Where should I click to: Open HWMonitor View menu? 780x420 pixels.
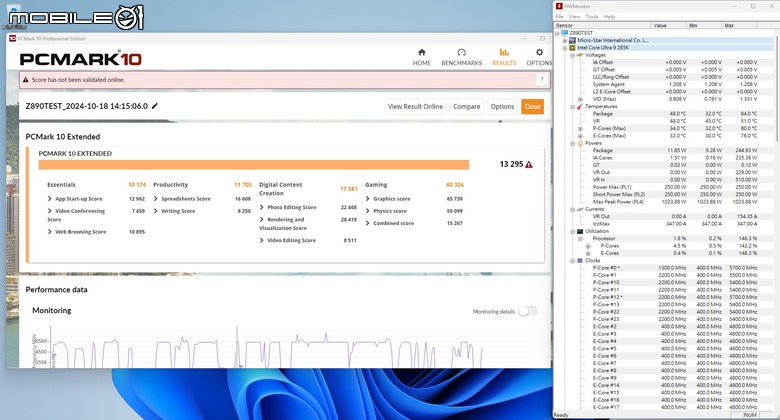tap(575, 16)
